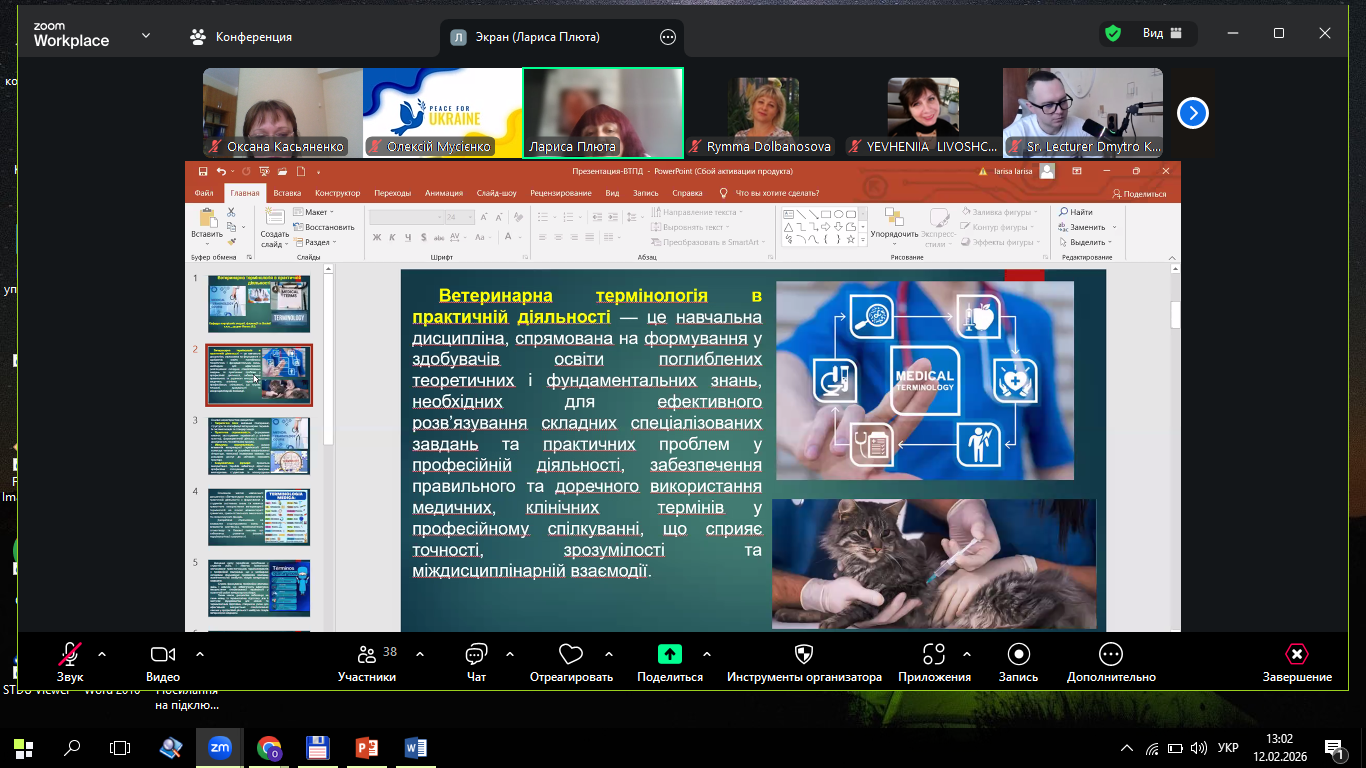Click the More options ellipsis icon
Viewport: 1366px width, 768px height.
point(1110,654)
